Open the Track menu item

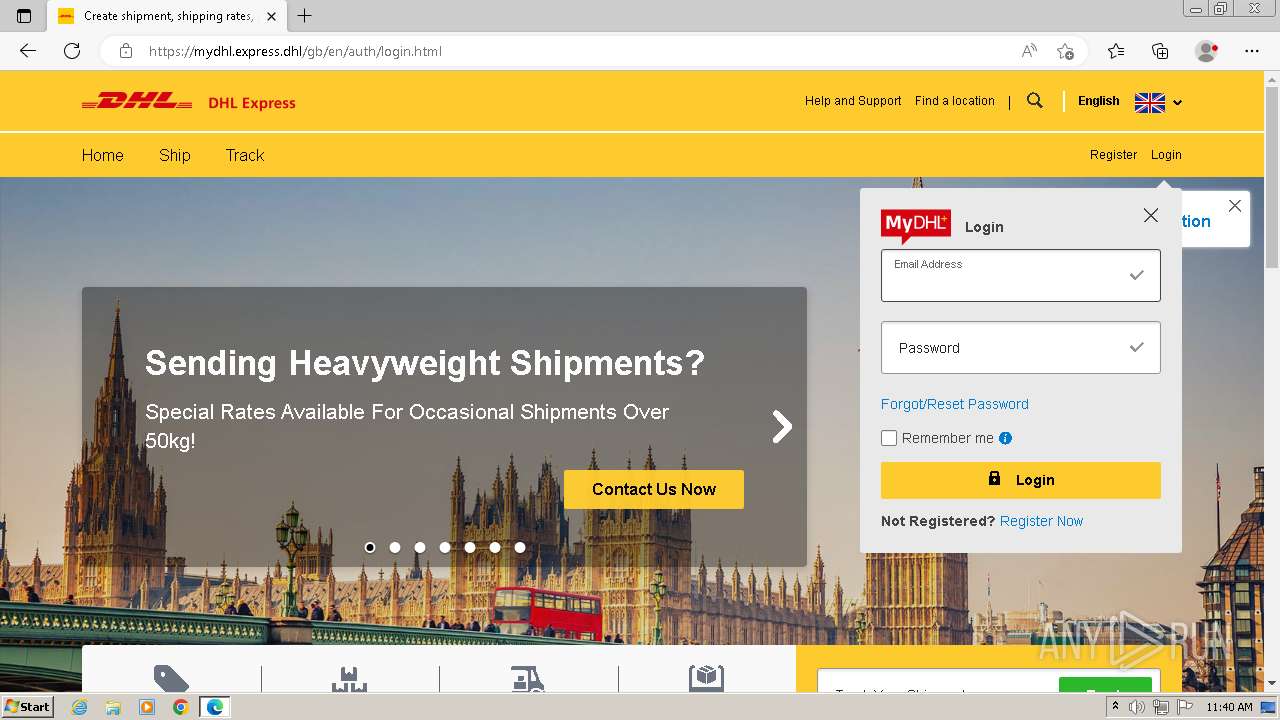(245, 155)
